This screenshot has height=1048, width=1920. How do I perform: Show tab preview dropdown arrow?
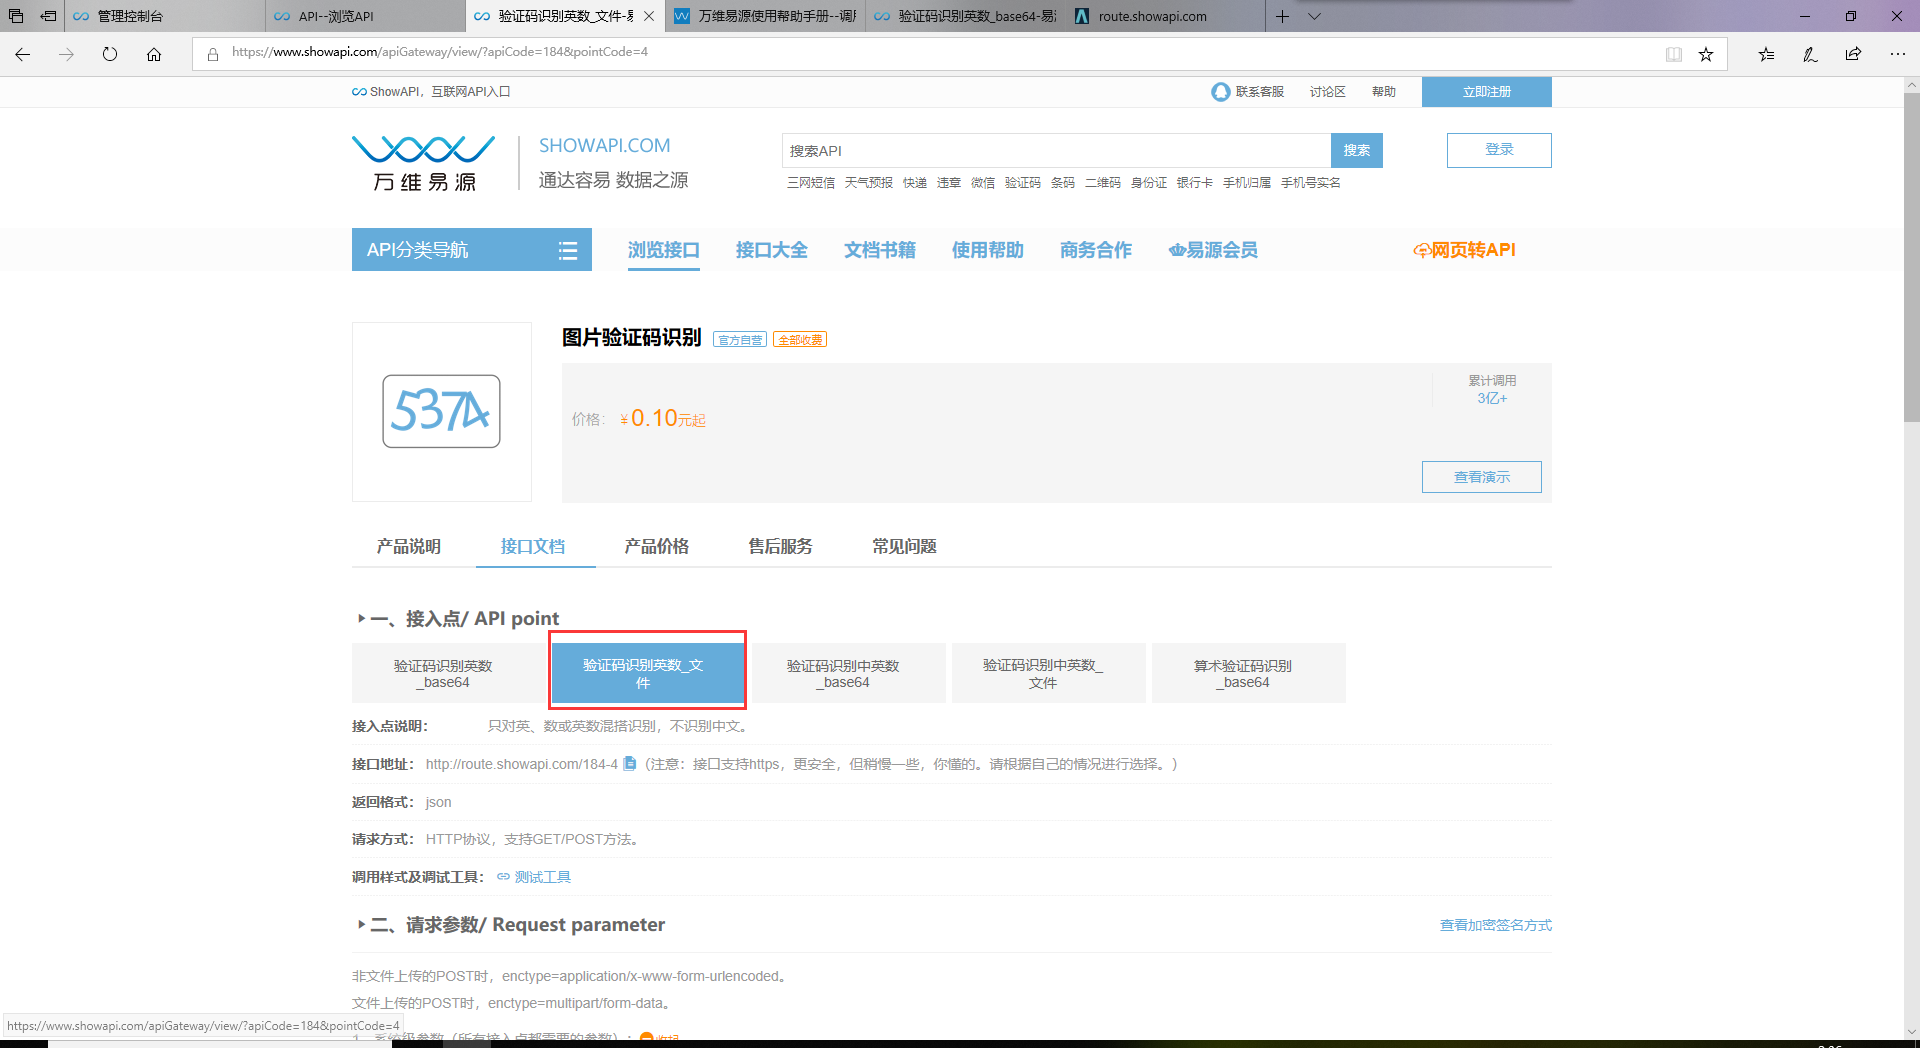(x=1315, y=16)
